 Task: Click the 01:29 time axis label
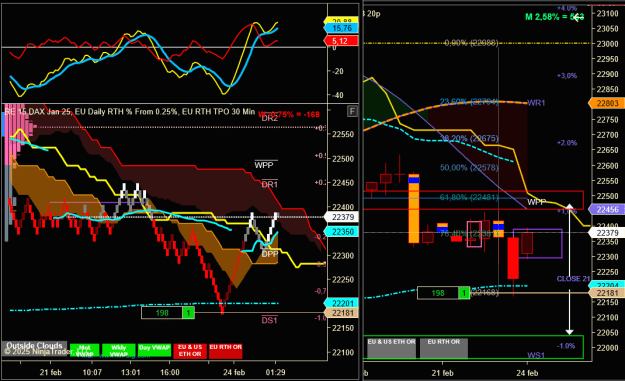pyautogui.click(x=275, y=372)
